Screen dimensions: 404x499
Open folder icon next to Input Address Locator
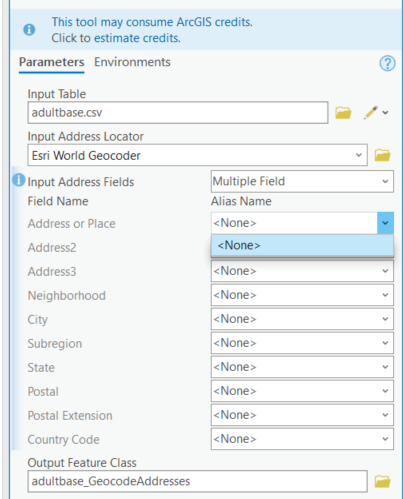pos(382,155)
